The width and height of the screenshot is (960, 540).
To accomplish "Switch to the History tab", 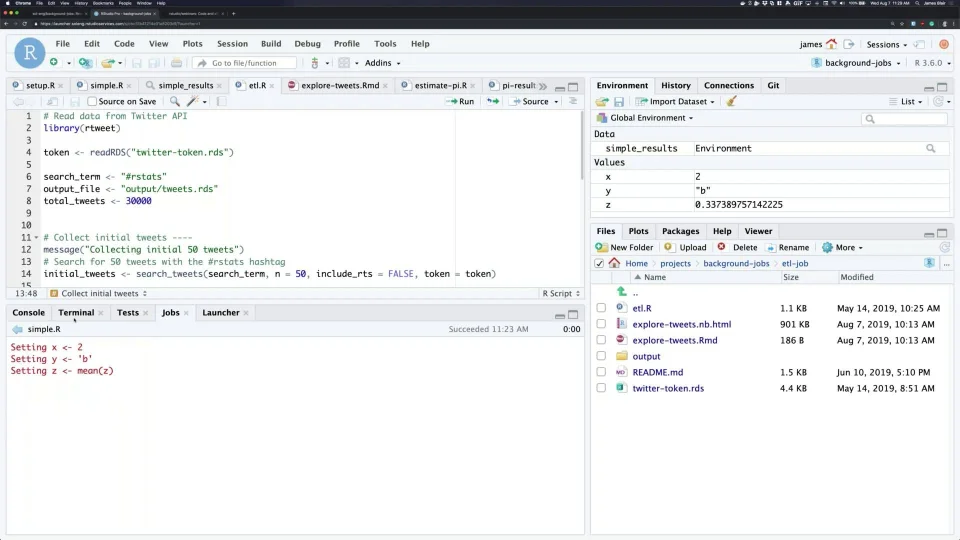I will coord(675,85).
